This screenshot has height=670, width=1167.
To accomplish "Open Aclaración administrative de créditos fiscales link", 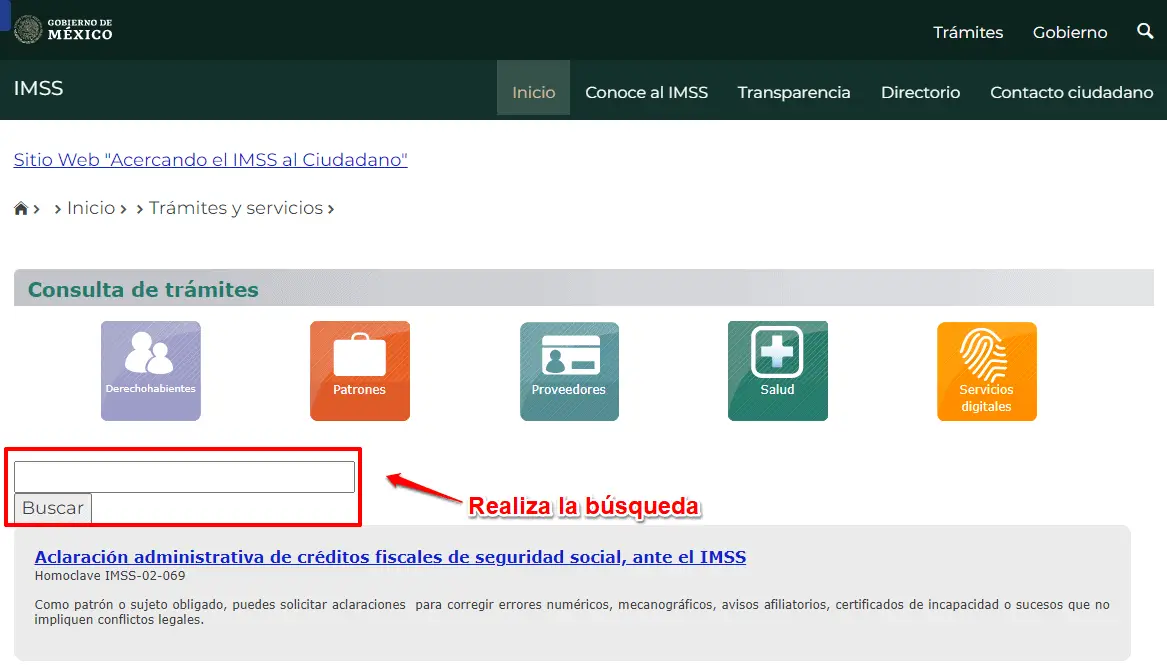I will click(x=390, y=557).
